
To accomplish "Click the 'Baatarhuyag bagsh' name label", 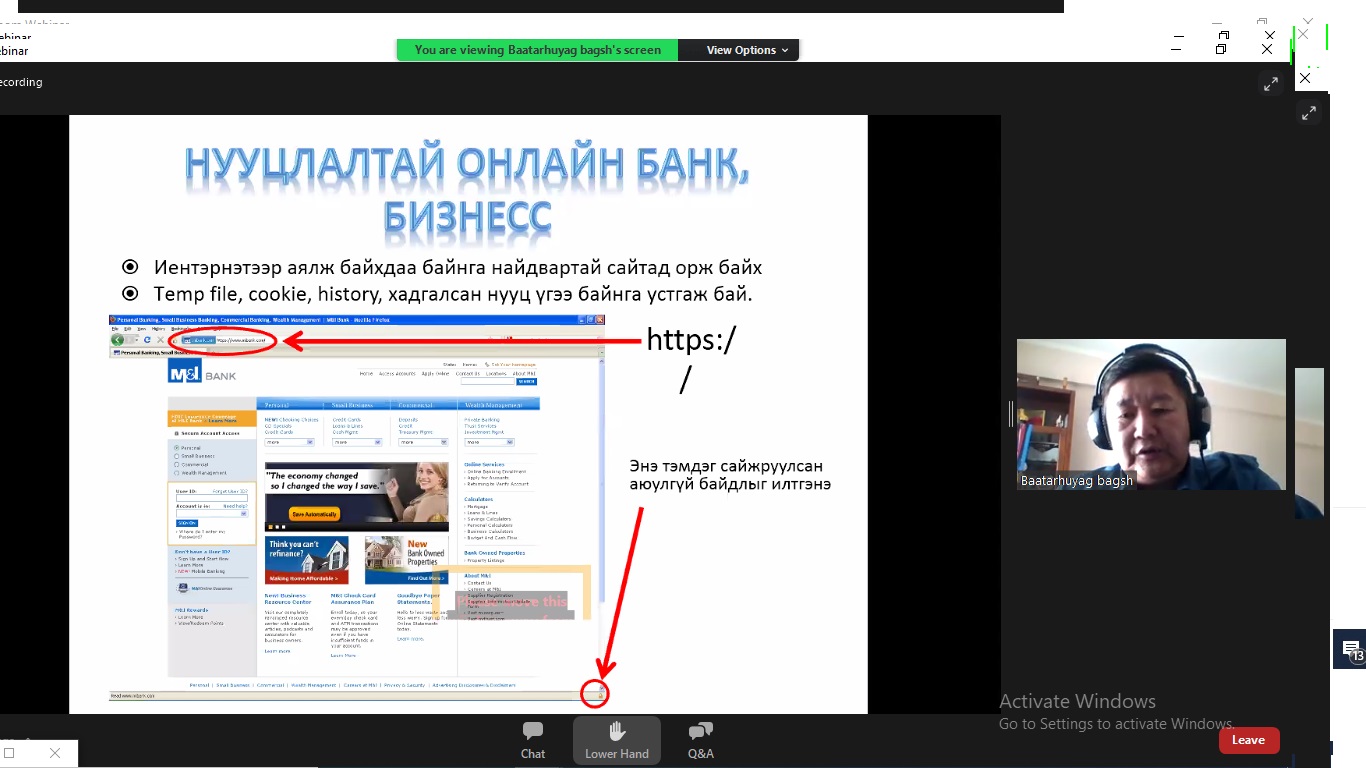I will [x=1077, y=481].
